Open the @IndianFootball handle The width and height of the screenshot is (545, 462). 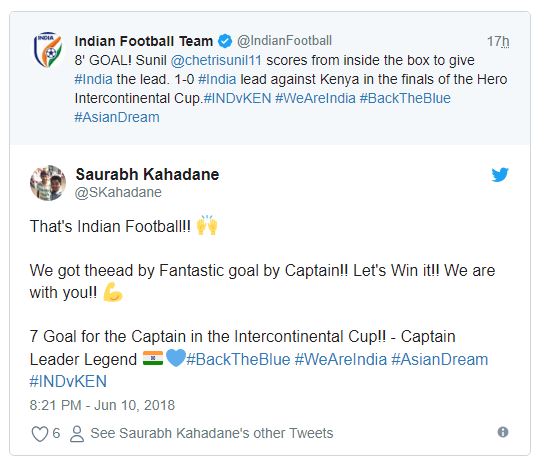coord(284,41)
